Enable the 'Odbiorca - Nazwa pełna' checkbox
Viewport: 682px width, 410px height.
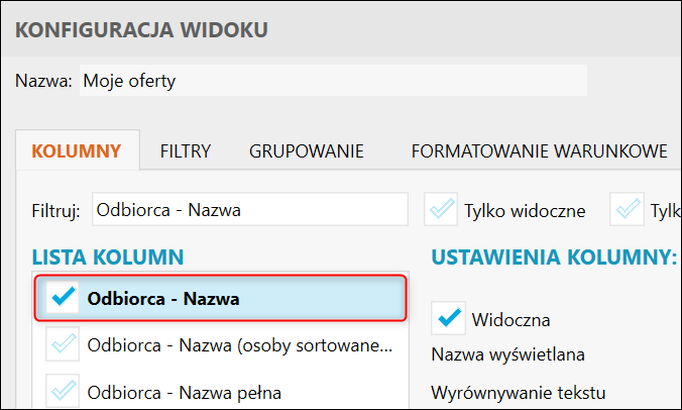click(64, 391)
